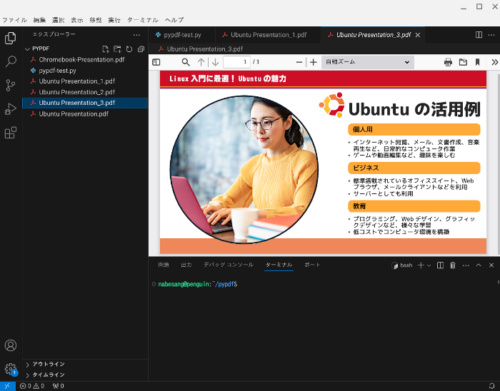Open Run and Debug view

coord(11,109)
